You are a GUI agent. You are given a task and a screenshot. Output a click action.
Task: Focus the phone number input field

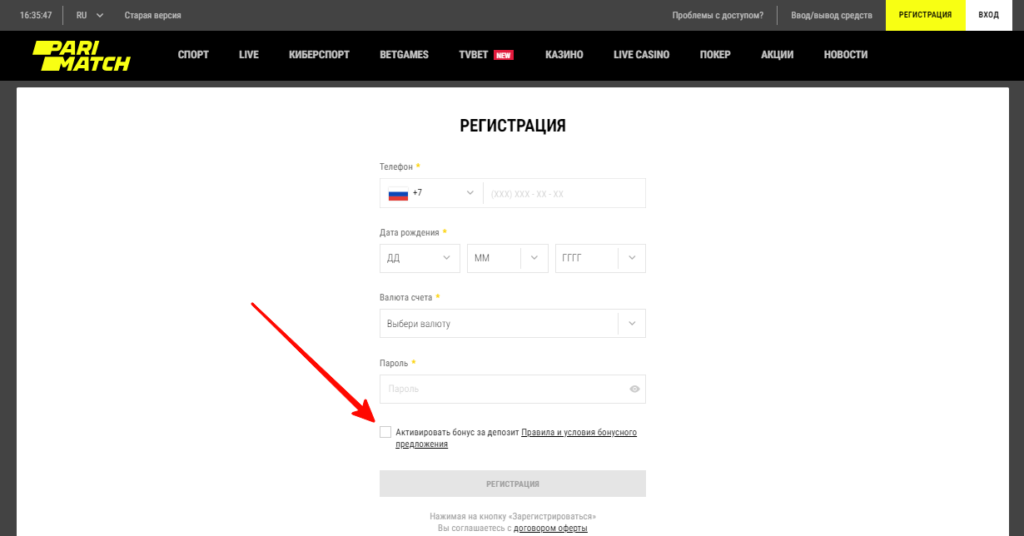click(x=564, y=193)
